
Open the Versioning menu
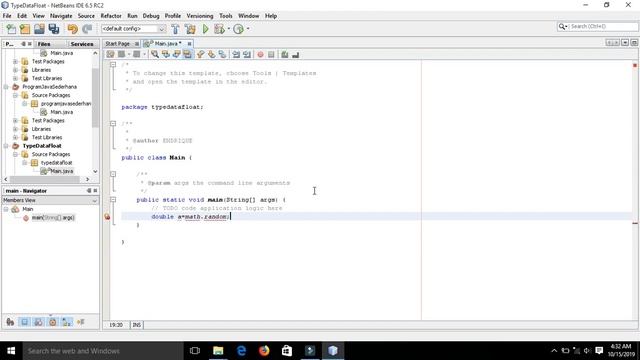tap(200, 16)
